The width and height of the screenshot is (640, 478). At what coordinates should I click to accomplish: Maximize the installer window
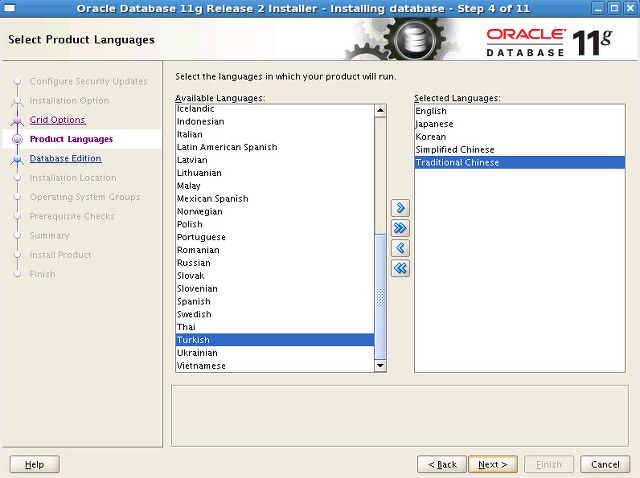[x=613, y=8]
